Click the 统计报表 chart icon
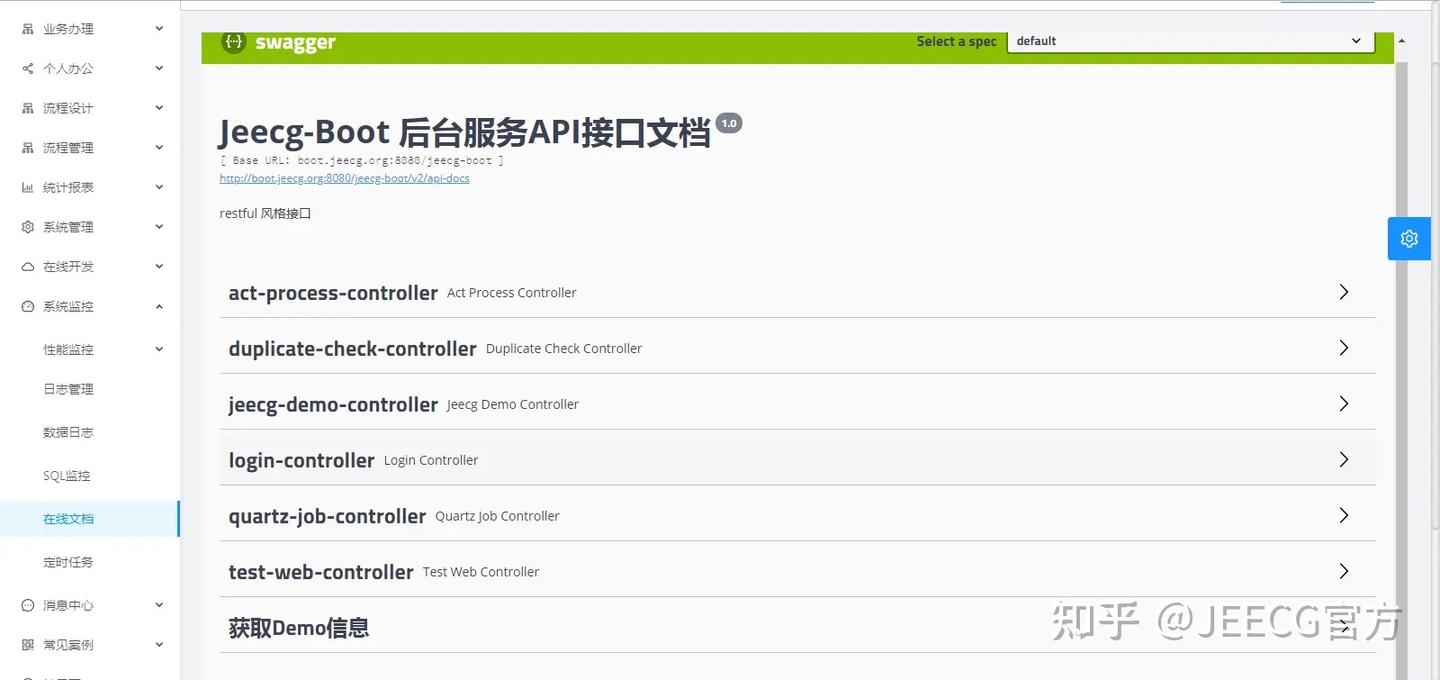Viewport: 1440px width, 680px height. point(27,186)
